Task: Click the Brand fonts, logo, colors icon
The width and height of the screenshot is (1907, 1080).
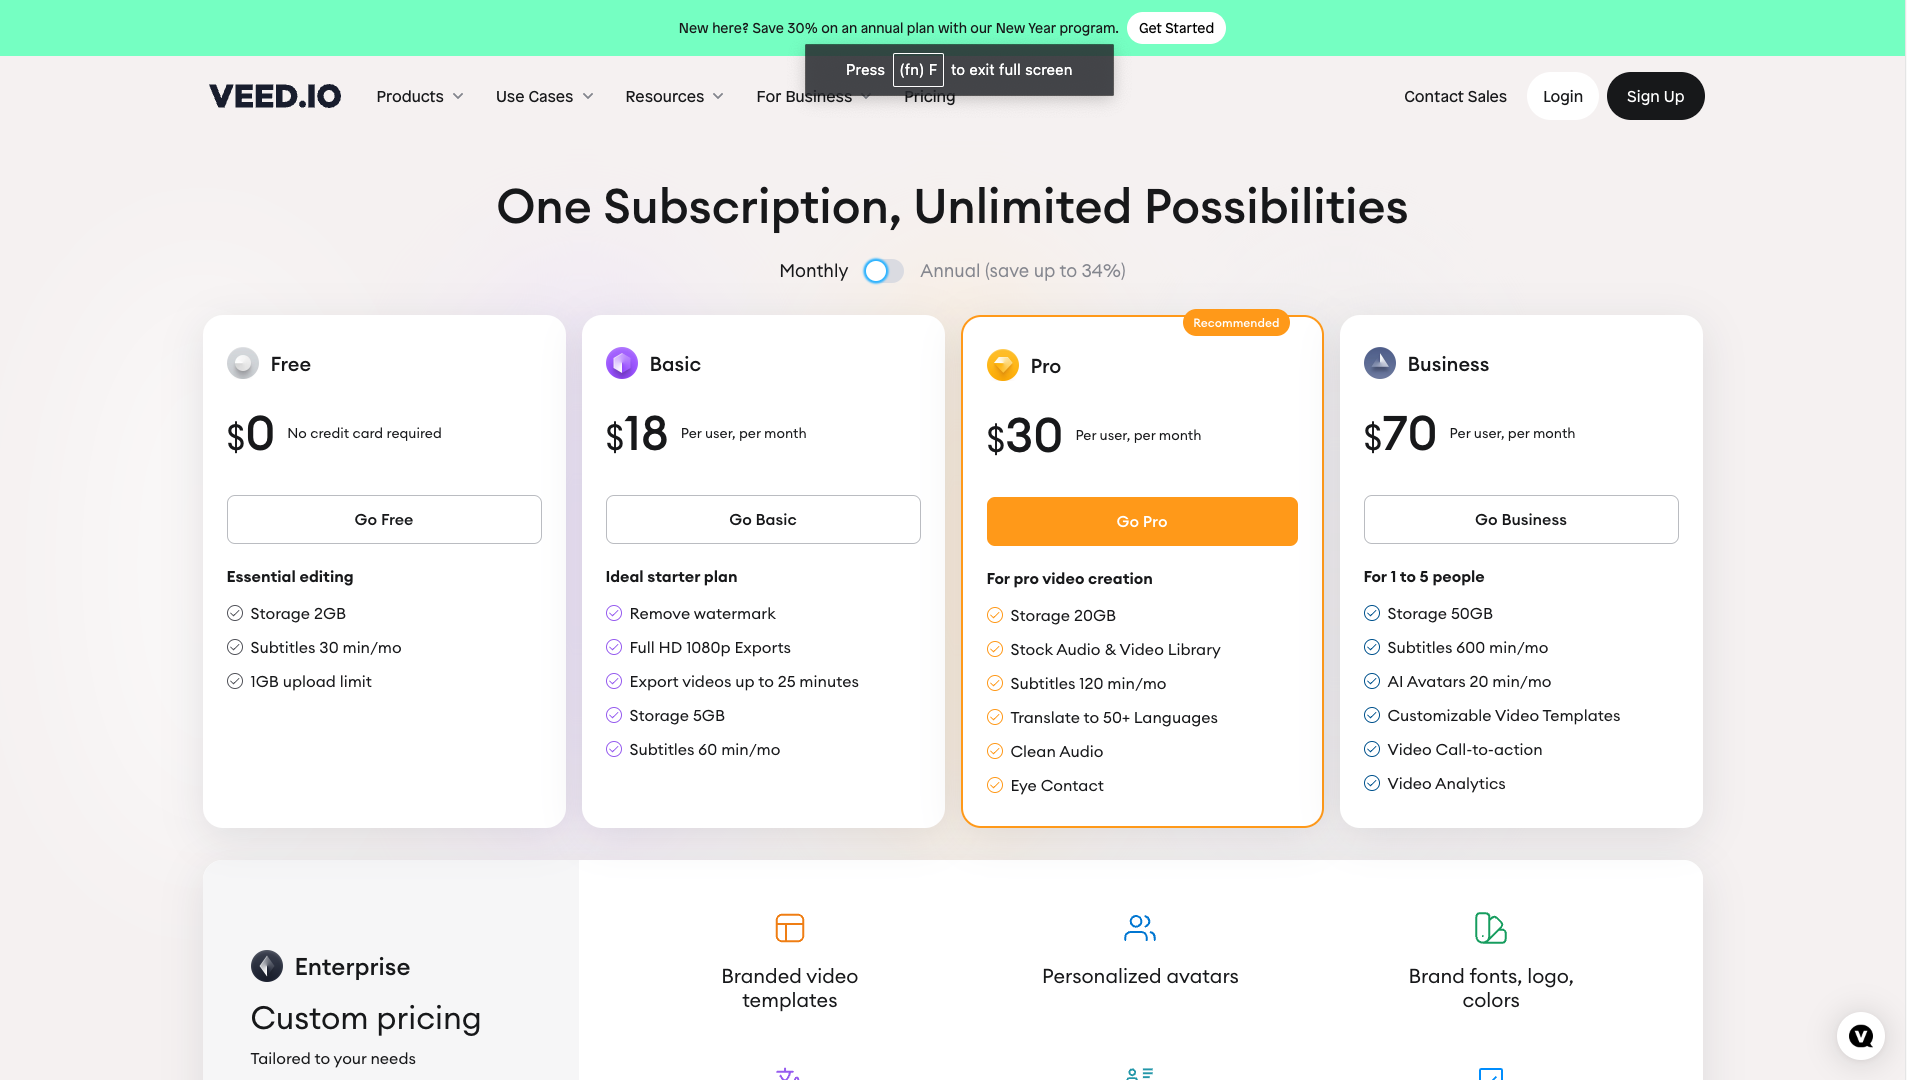Action: click(x=1490, y=928)
